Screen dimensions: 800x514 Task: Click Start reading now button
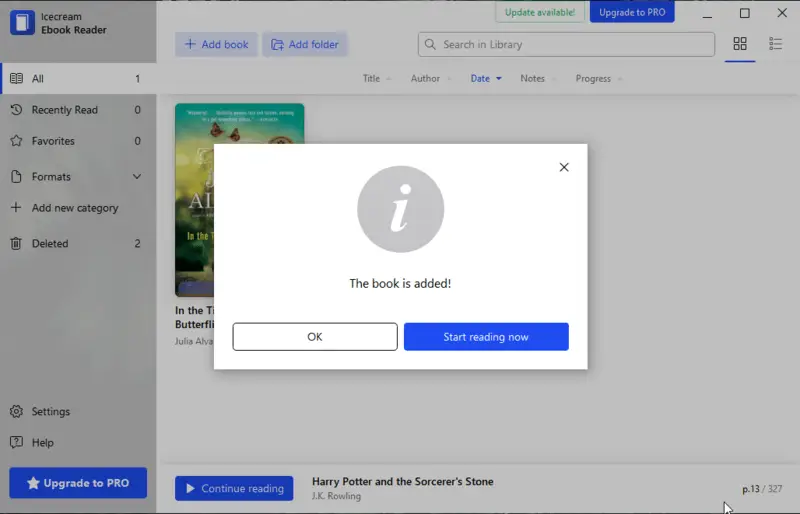click(x=486, y=336)
